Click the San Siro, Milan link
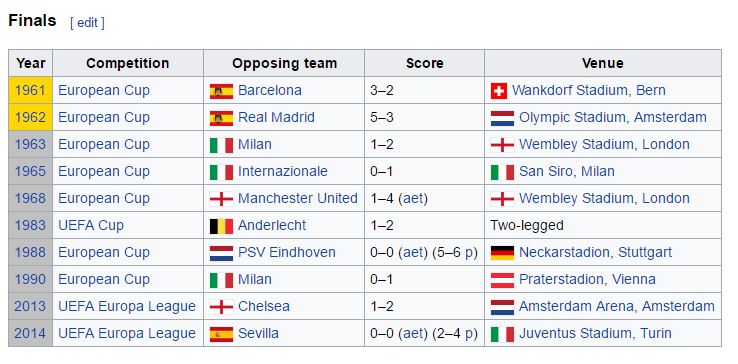Screen dimensions: 738x364 pos(567,171)
